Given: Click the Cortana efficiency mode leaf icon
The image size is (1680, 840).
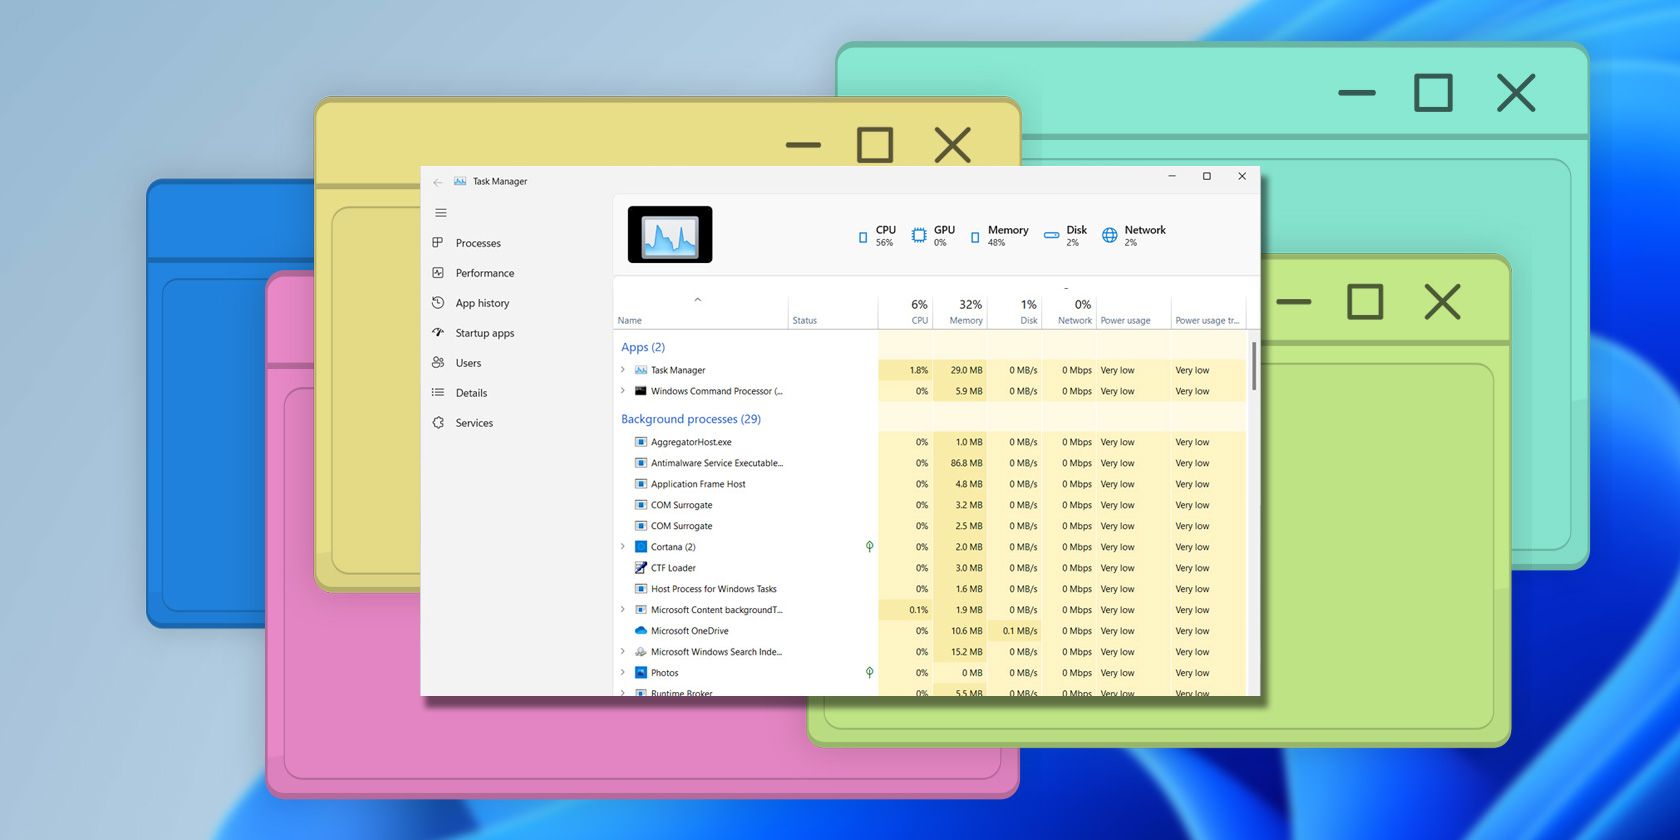Looking at the screenshot, I should (x=869, y=547).
